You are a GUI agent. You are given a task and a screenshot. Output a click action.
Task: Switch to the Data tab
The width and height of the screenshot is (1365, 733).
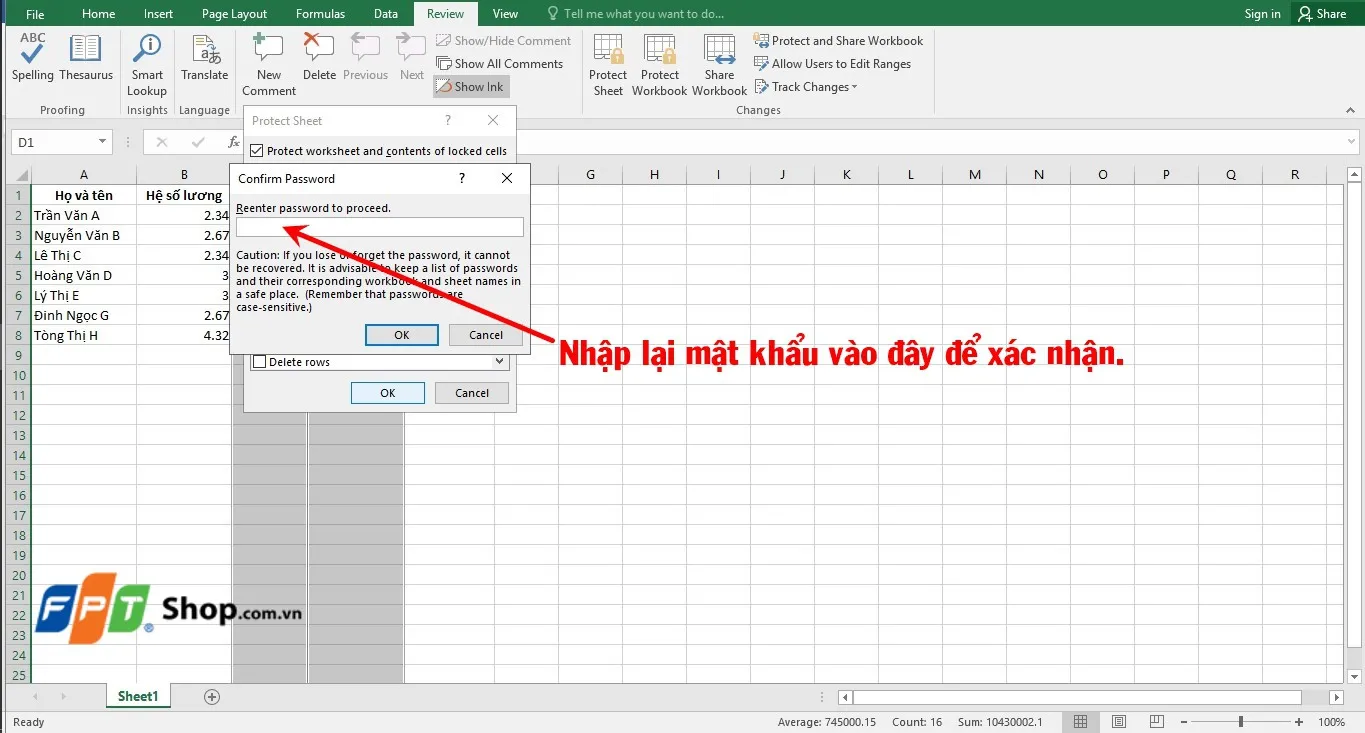[386, 14]
